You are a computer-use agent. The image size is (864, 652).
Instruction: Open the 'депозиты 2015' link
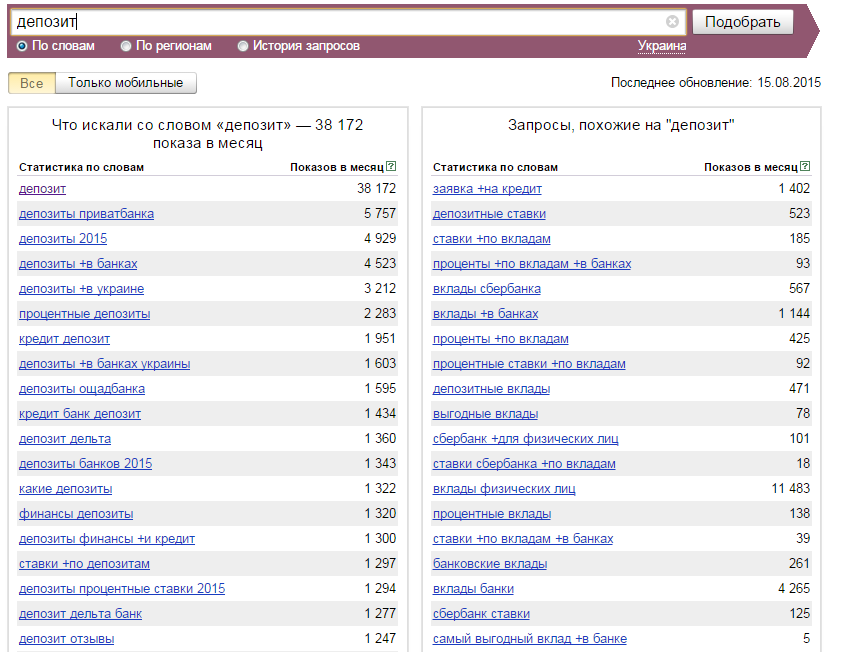[63, 239]
